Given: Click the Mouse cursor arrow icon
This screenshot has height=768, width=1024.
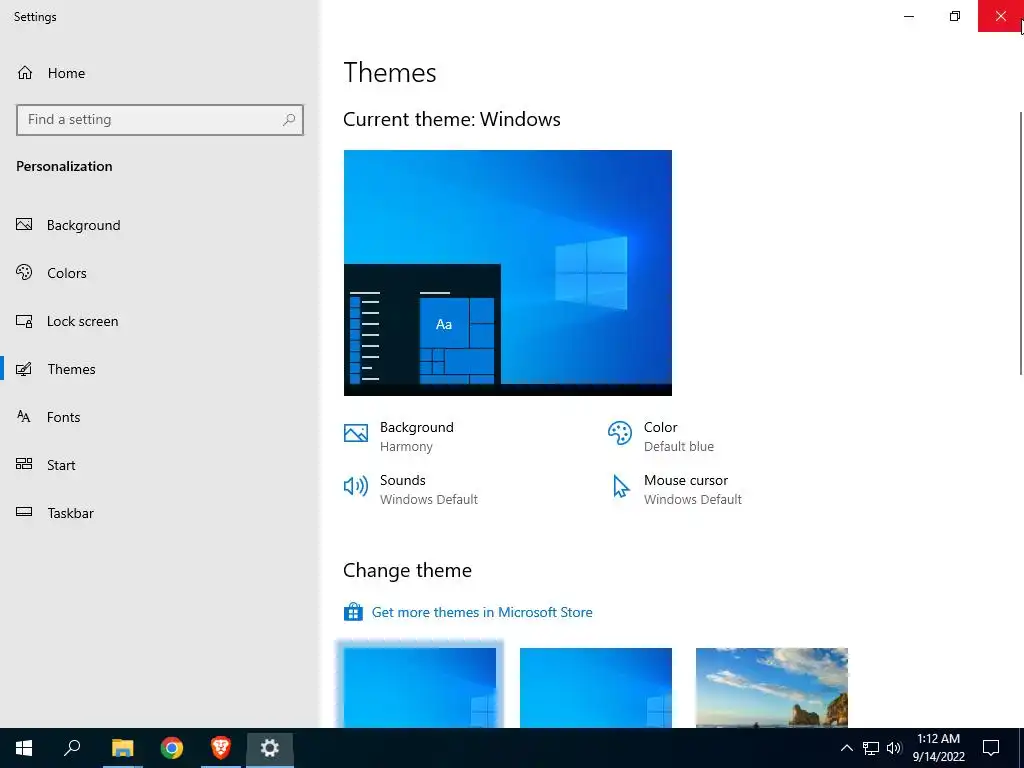Looking at the screenshot, I should pos(620,487).
